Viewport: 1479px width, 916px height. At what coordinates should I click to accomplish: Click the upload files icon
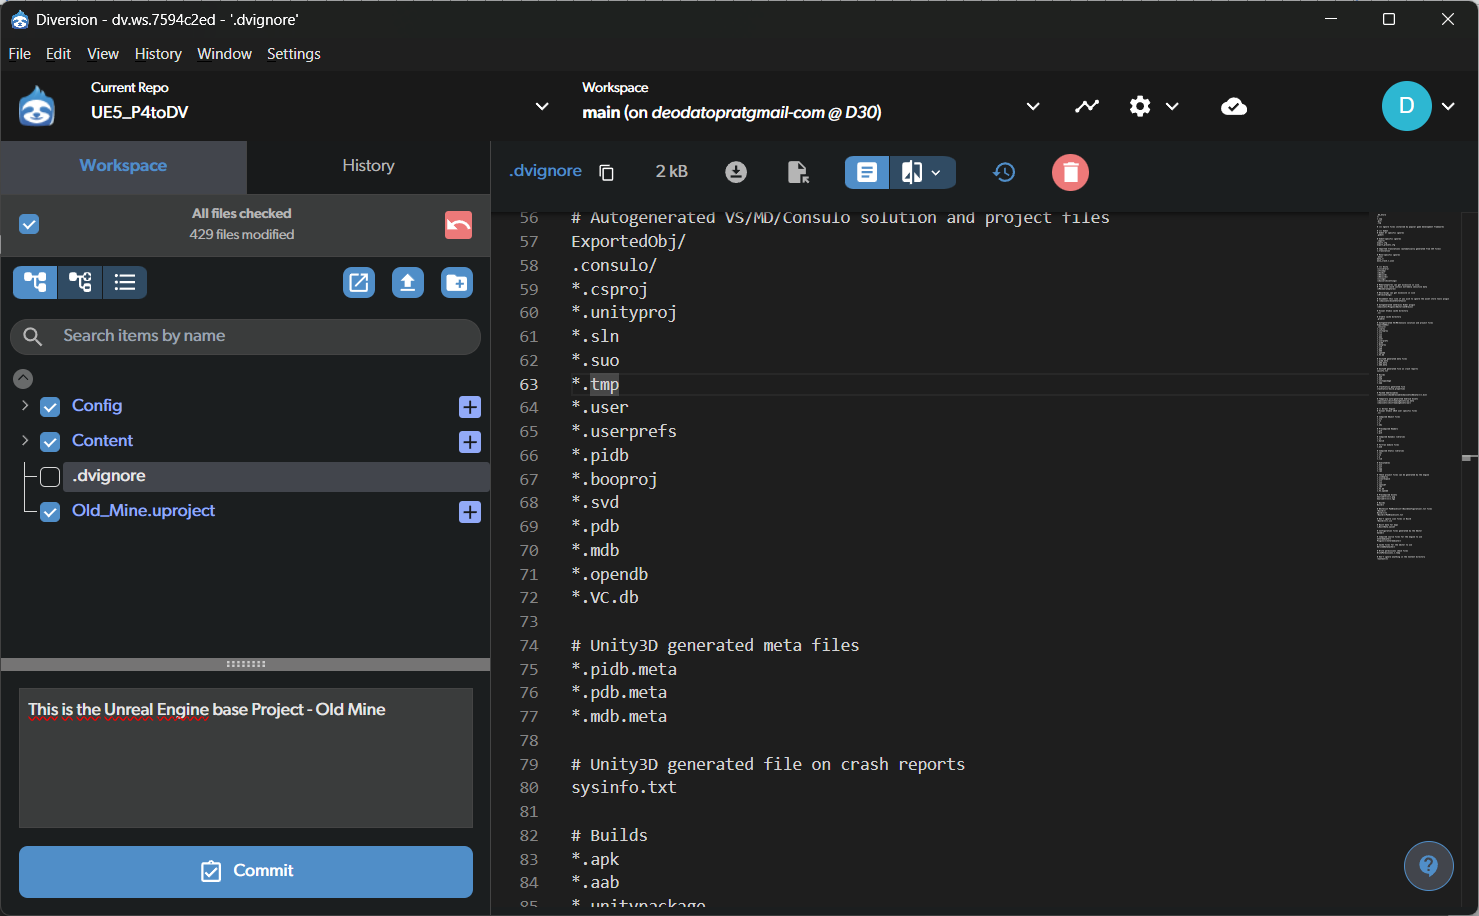coord(407,283)
